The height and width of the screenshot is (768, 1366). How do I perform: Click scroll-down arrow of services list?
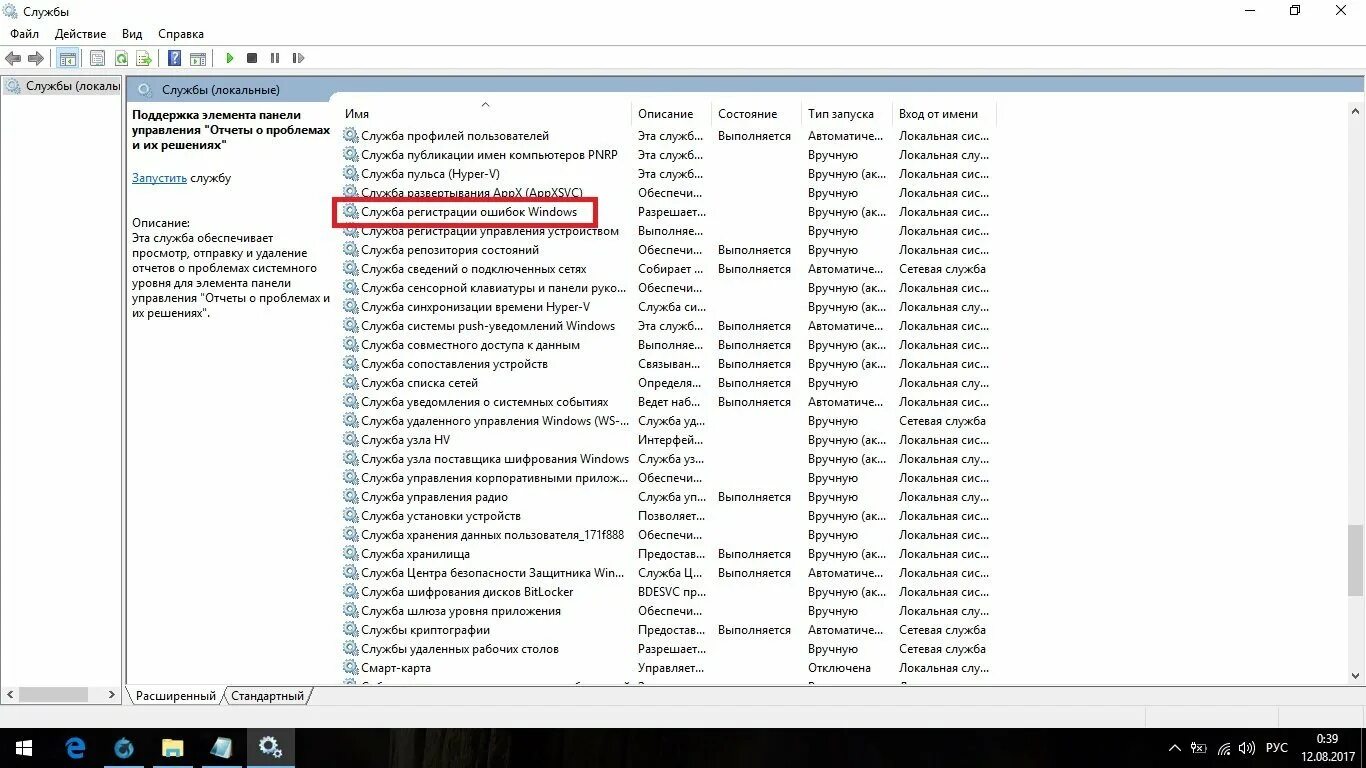tap(1357, 676)
